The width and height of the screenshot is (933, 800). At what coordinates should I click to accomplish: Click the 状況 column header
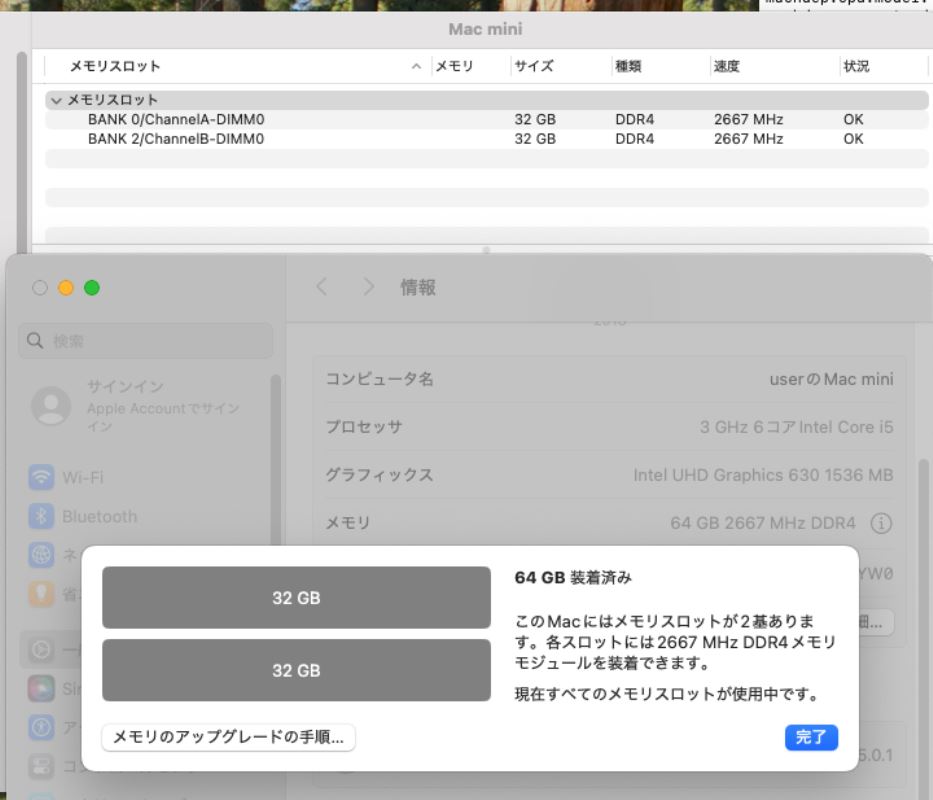click(856, 66)
